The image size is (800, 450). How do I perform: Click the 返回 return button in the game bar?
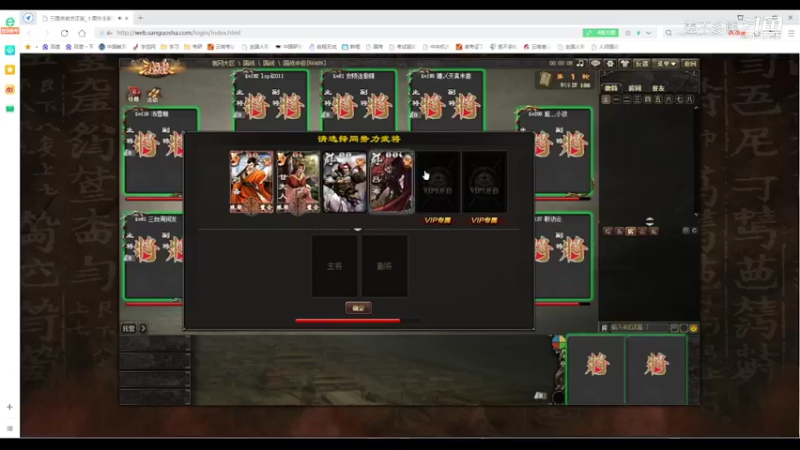690,63
